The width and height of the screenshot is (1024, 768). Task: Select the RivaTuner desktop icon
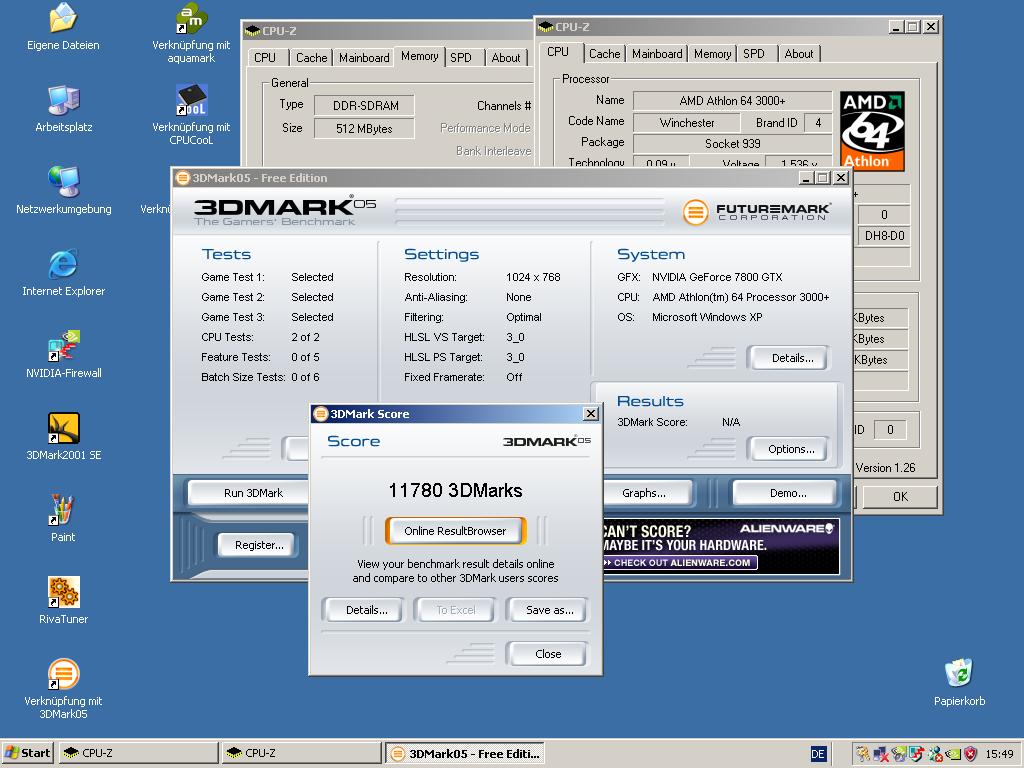click(63, 592)
